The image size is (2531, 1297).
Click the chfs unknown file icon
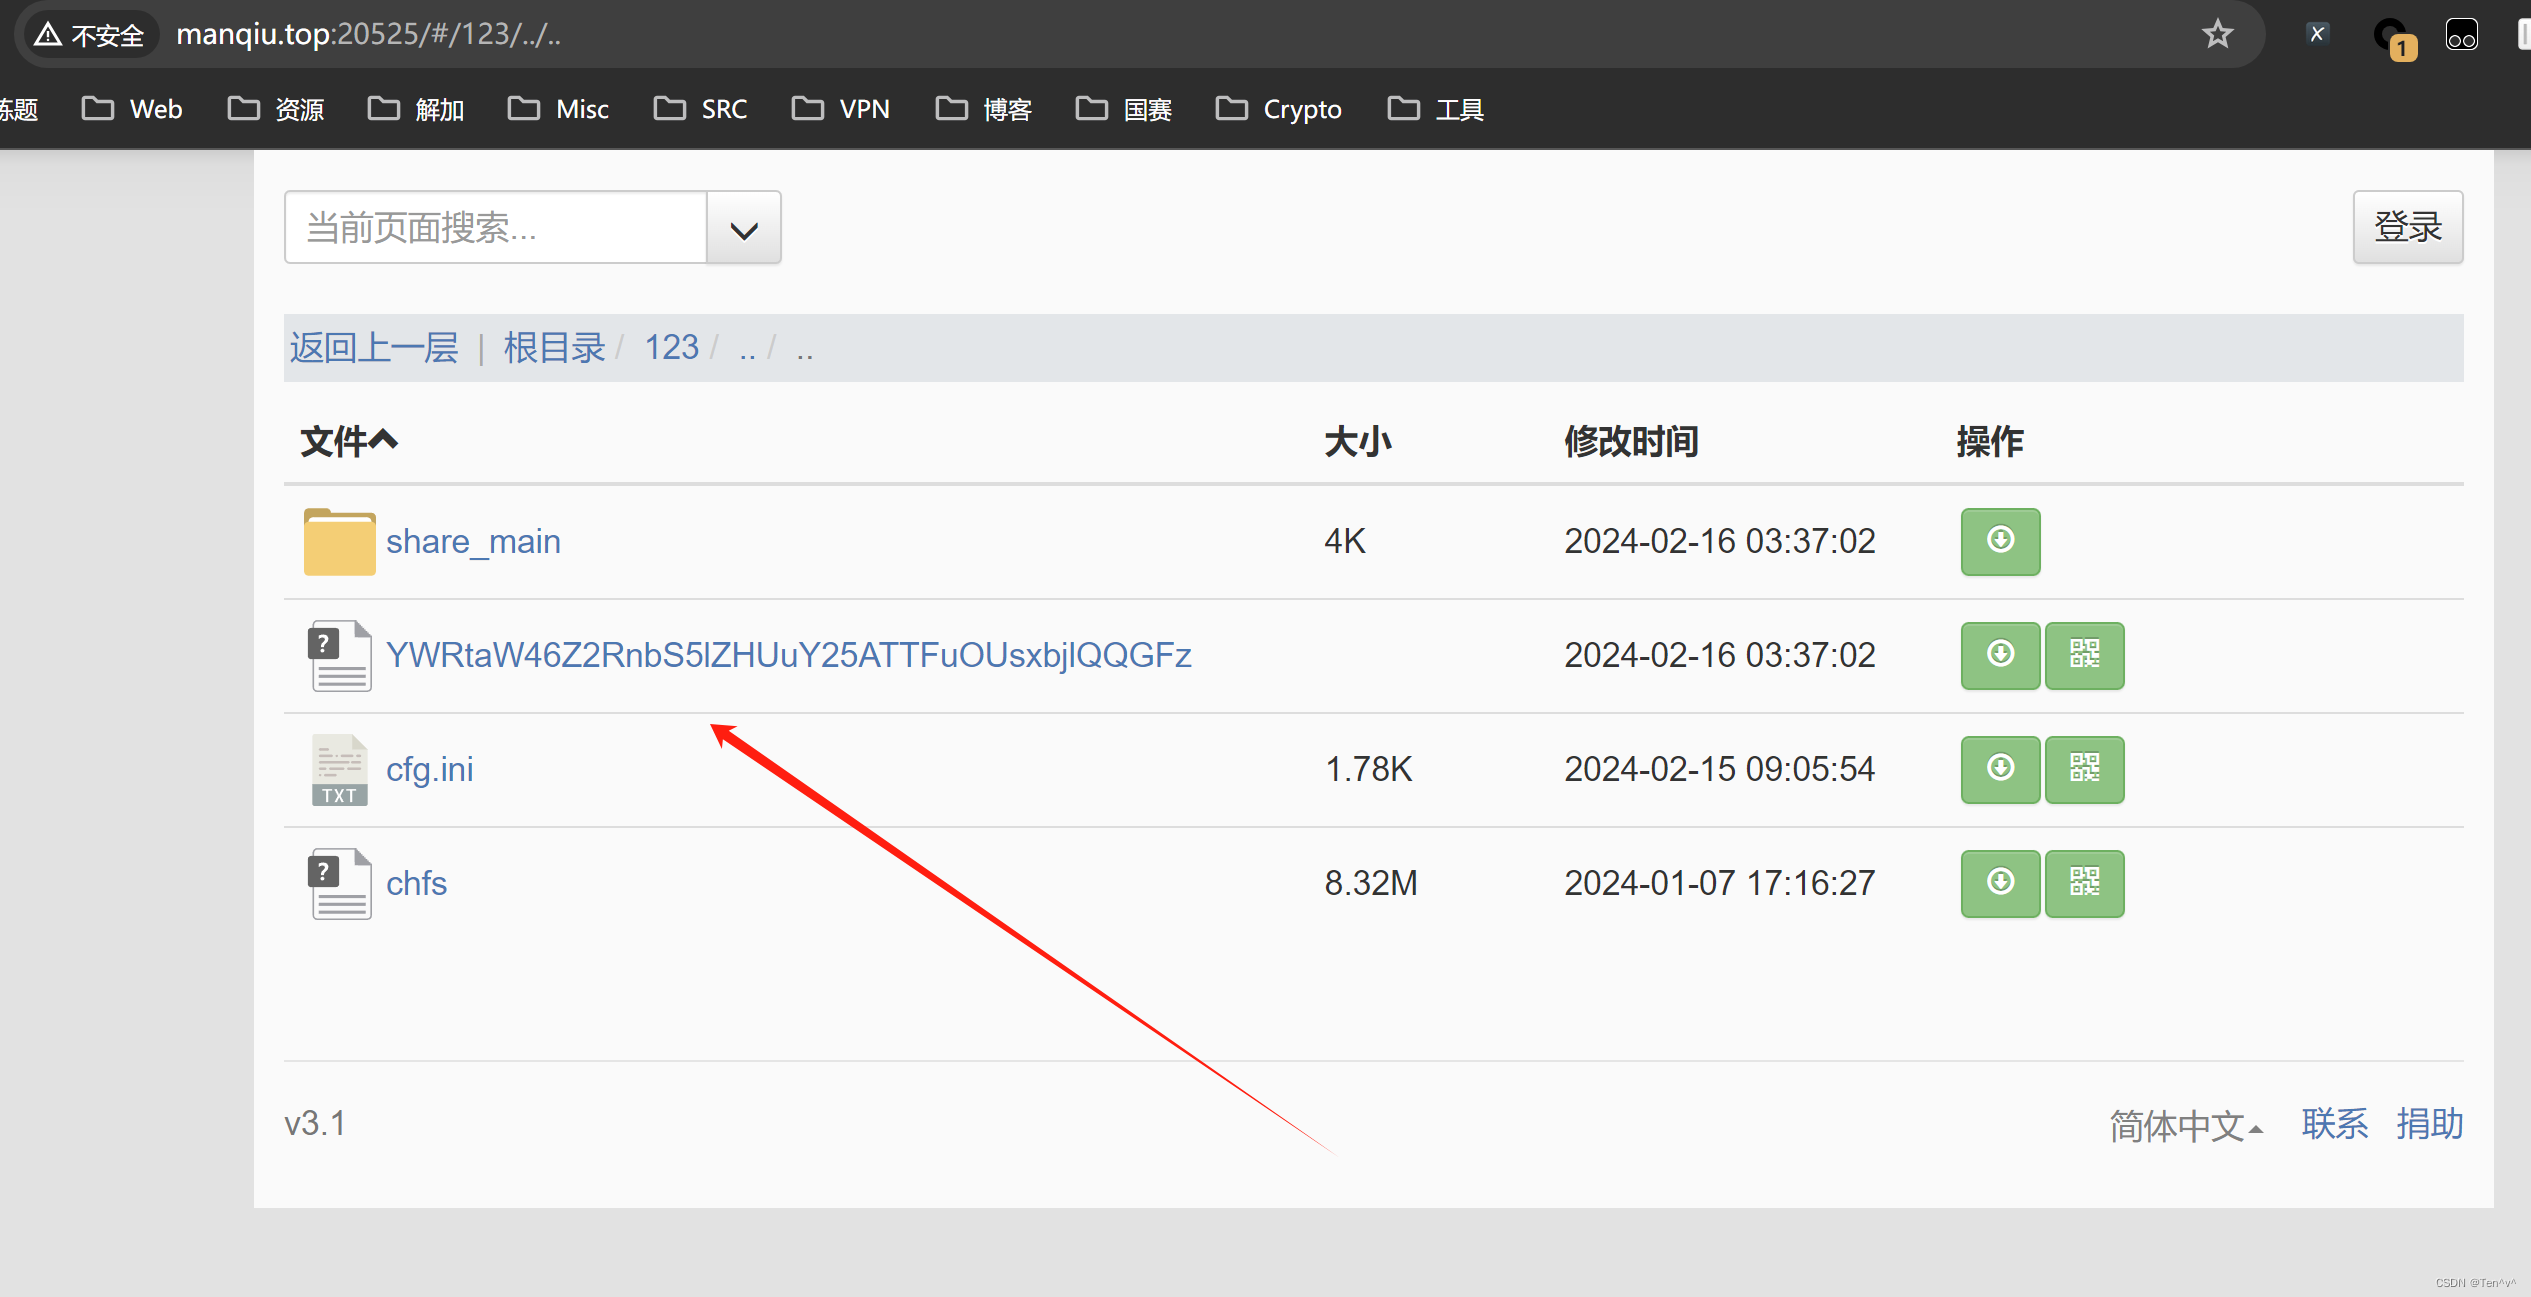[340, 884]
